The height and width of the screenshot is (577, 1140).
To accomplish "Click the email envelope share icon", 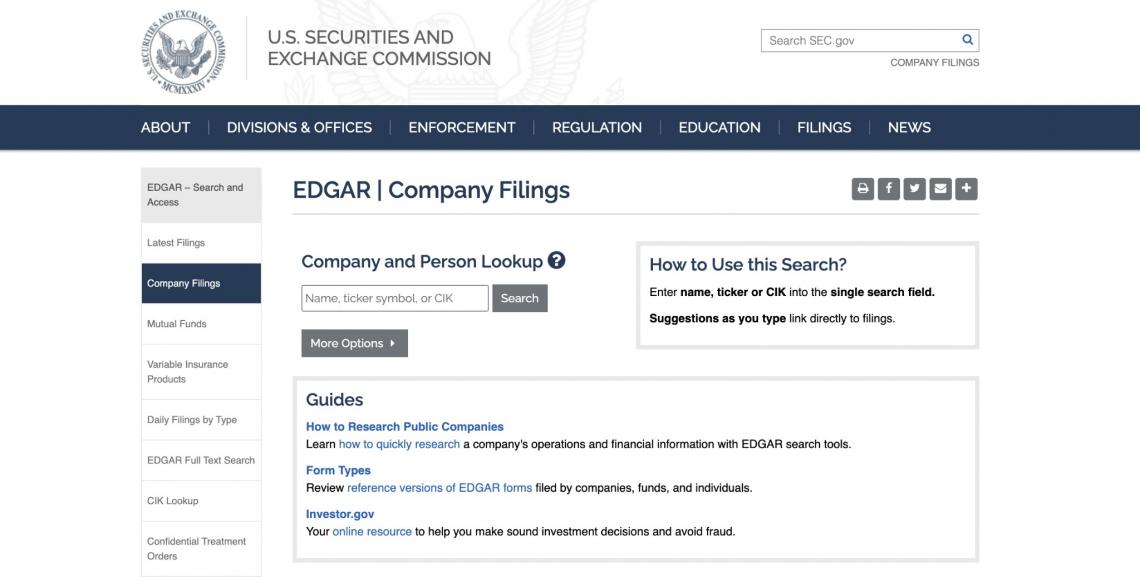I will point(940,188).
